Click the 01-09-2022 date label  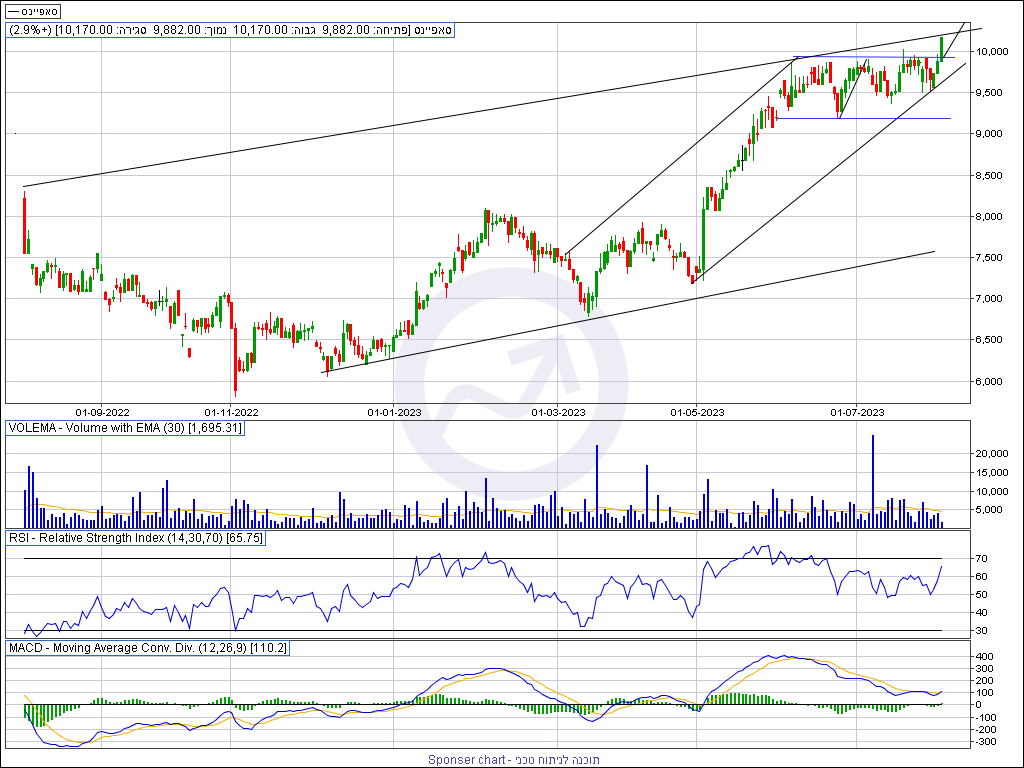102,412
